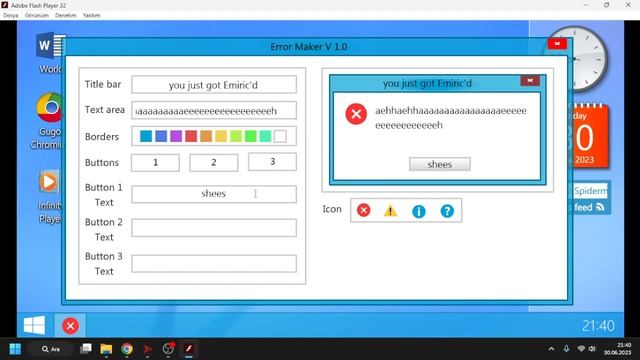Show hidden system tray icons
The height and width of the screenshot is (360, 640).
tap(551, 349)
